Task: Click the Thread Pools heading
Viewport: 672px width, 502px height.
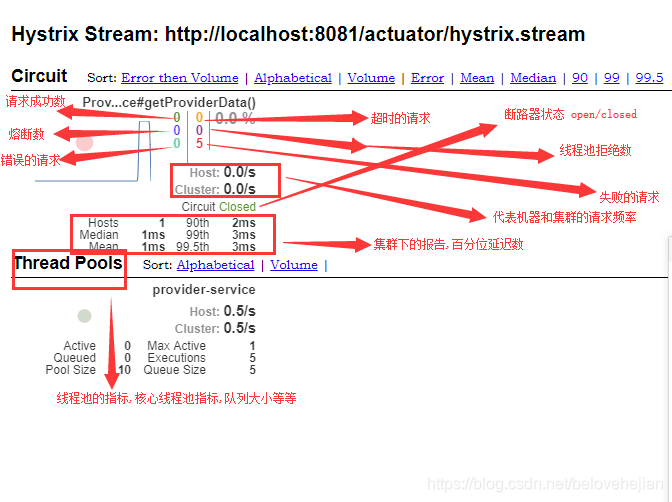Action: [x=68, y=263]
